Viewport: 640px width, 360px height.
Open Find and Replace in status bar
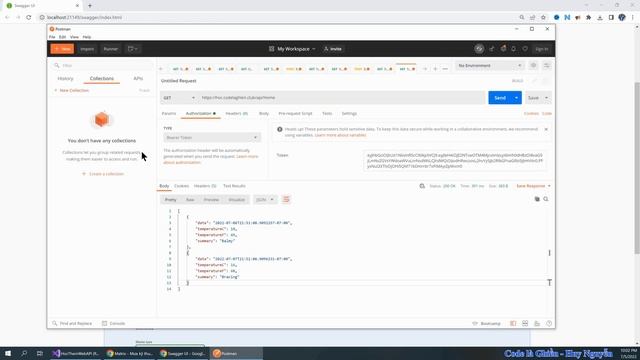72,323
